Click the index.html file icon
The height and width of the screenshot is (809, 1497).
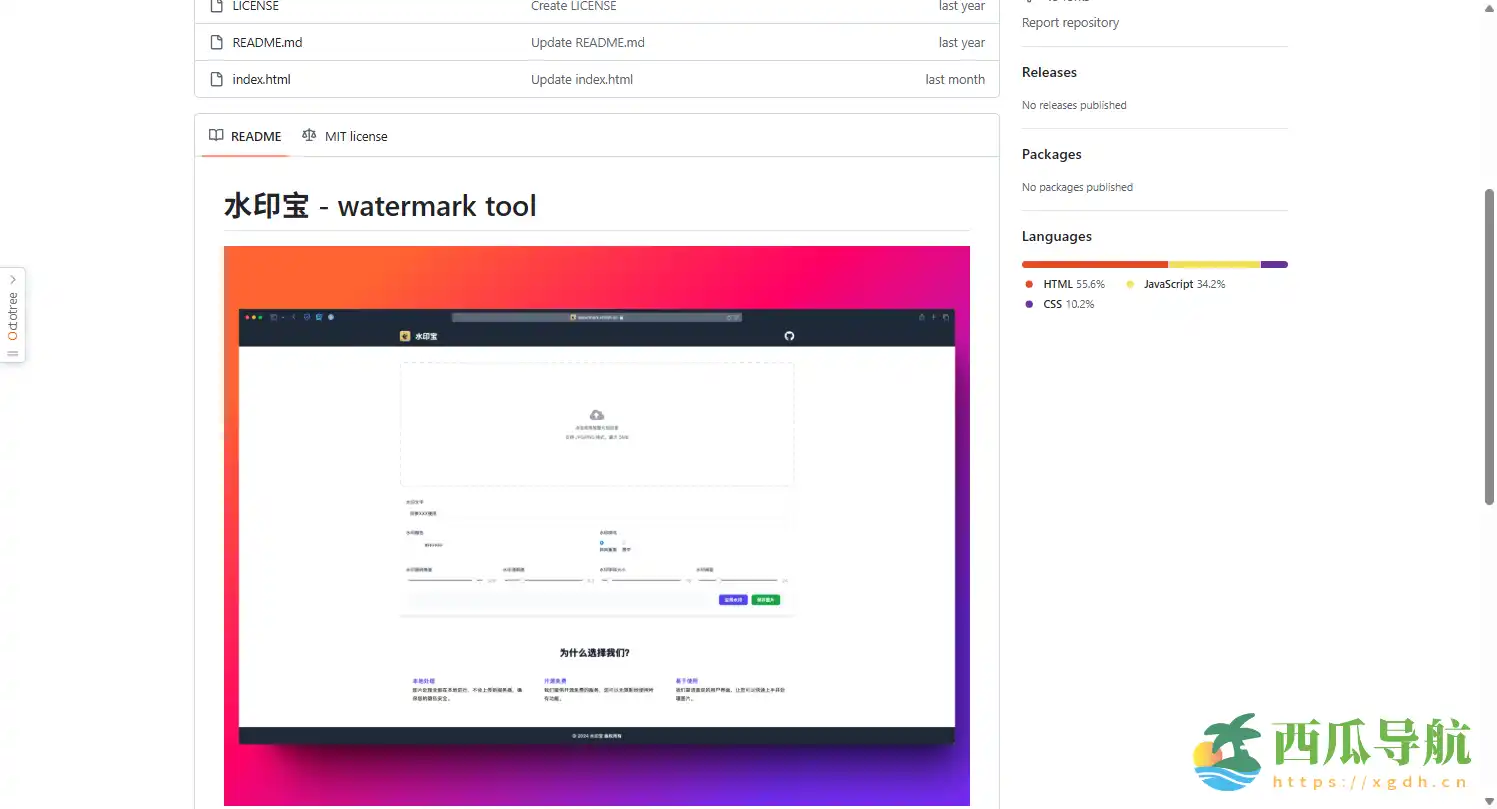tap(215, 80)
